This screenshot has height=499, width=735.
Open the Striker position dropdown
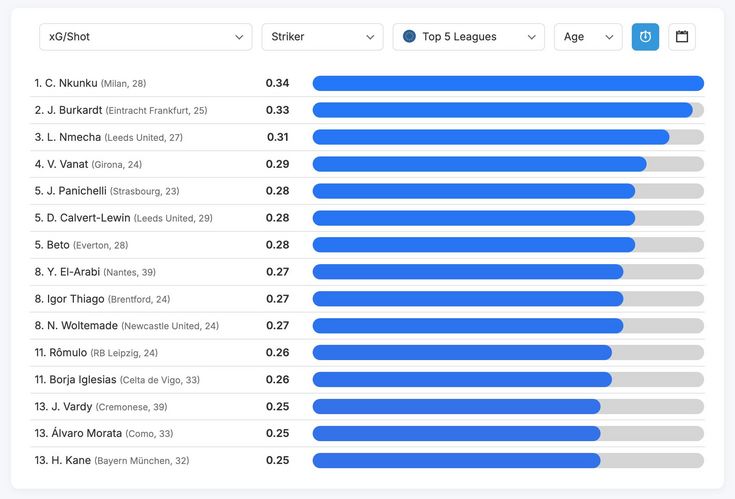pyautogui.click(x=322, y=37)
